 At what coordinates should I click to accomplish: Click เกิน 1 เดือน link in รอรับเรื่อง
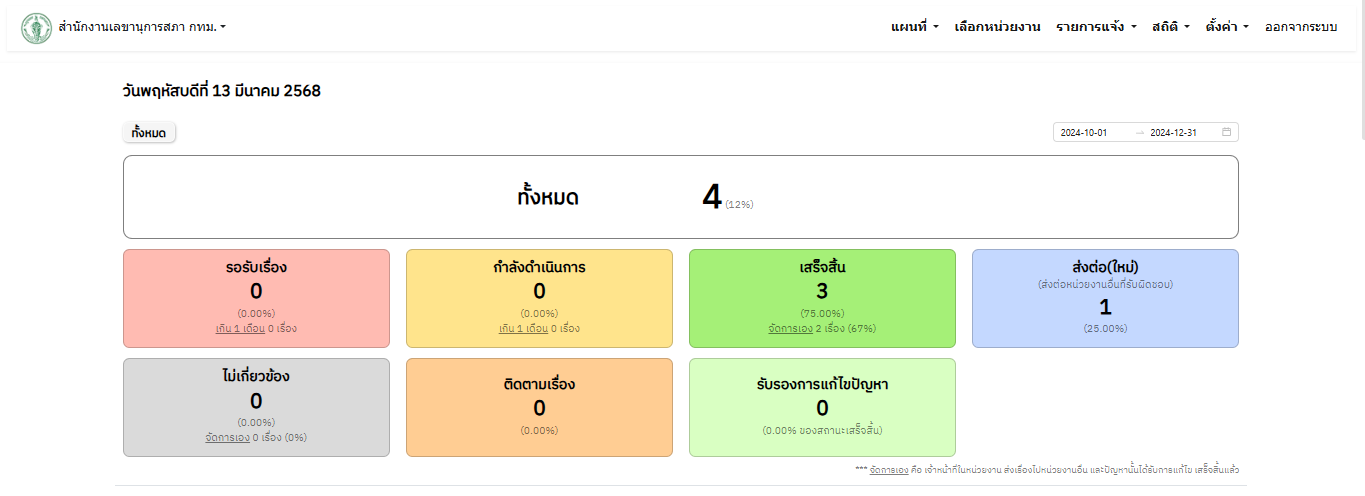(x=240, y=328)
